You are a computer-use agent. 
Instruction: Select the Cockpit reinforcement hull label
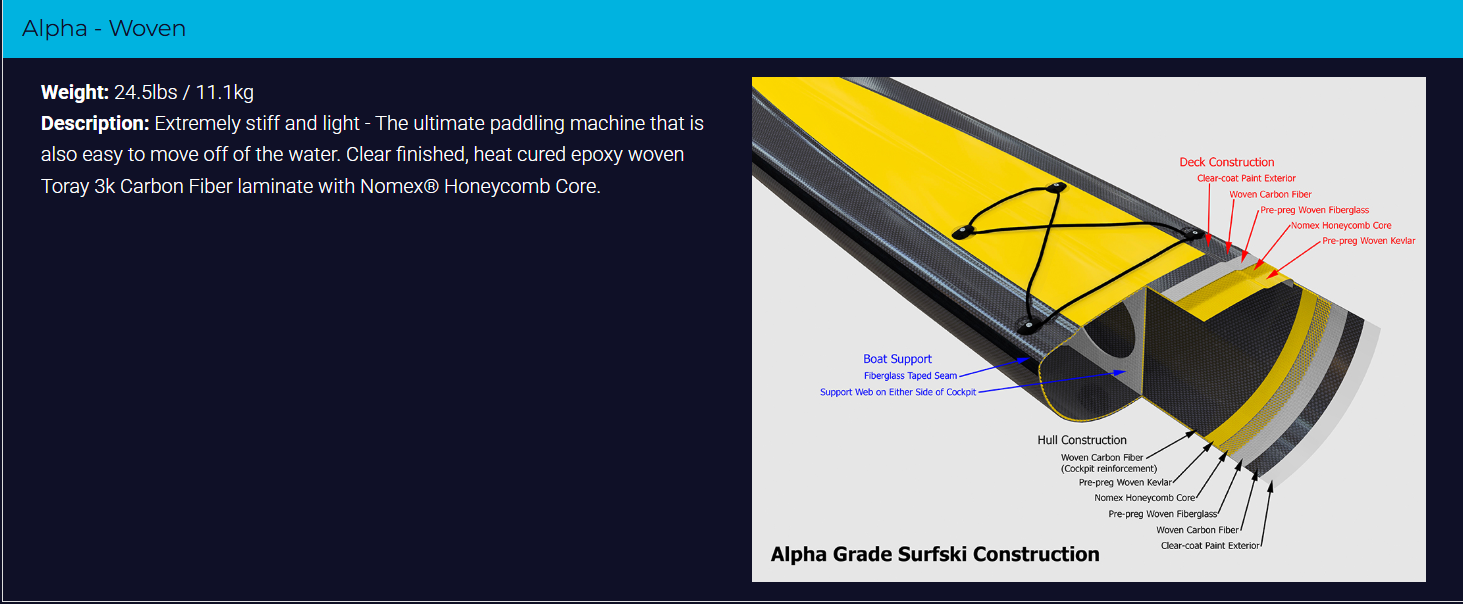point(1108,468)
